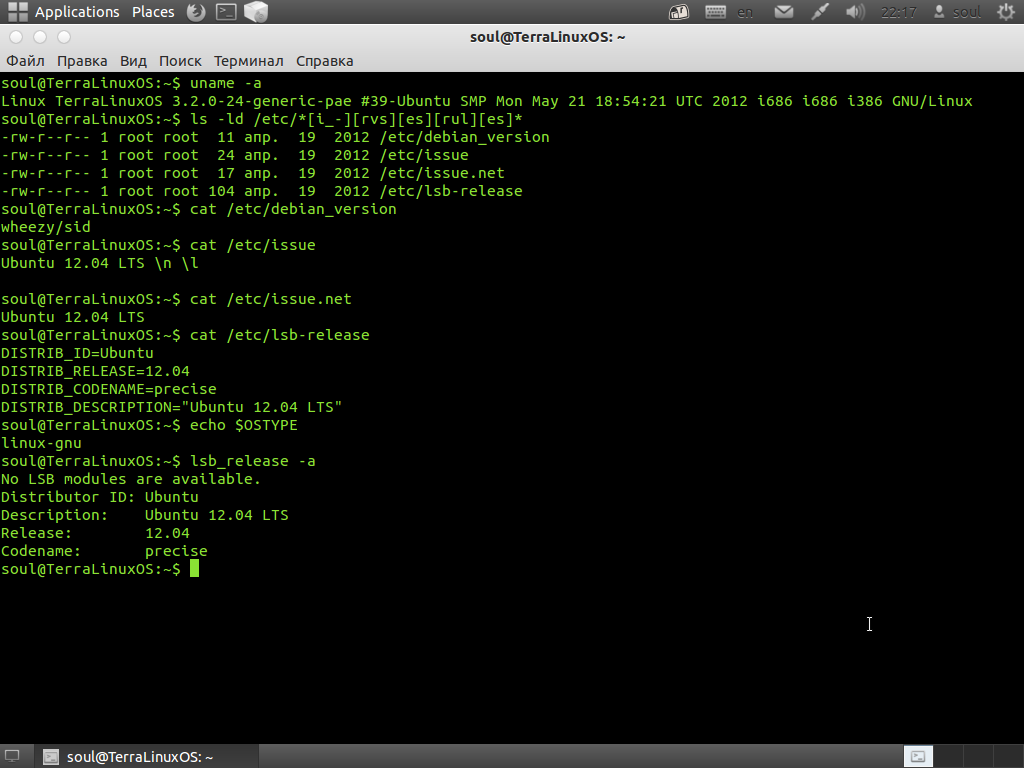Click 'No LSB modules are available.' line
The height and width of the screenshot is (768, 1024).
tap(131, 479)
